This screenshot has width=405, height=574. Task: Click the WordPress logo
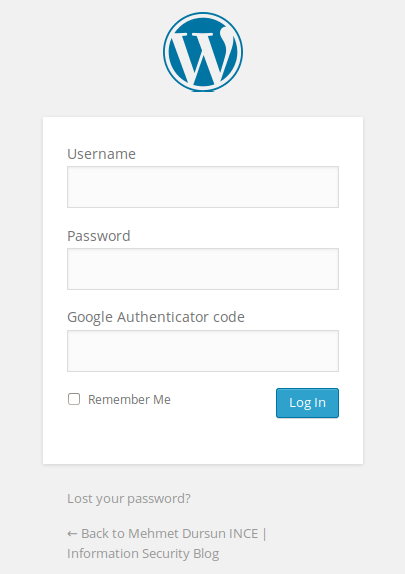pos(203,52)
